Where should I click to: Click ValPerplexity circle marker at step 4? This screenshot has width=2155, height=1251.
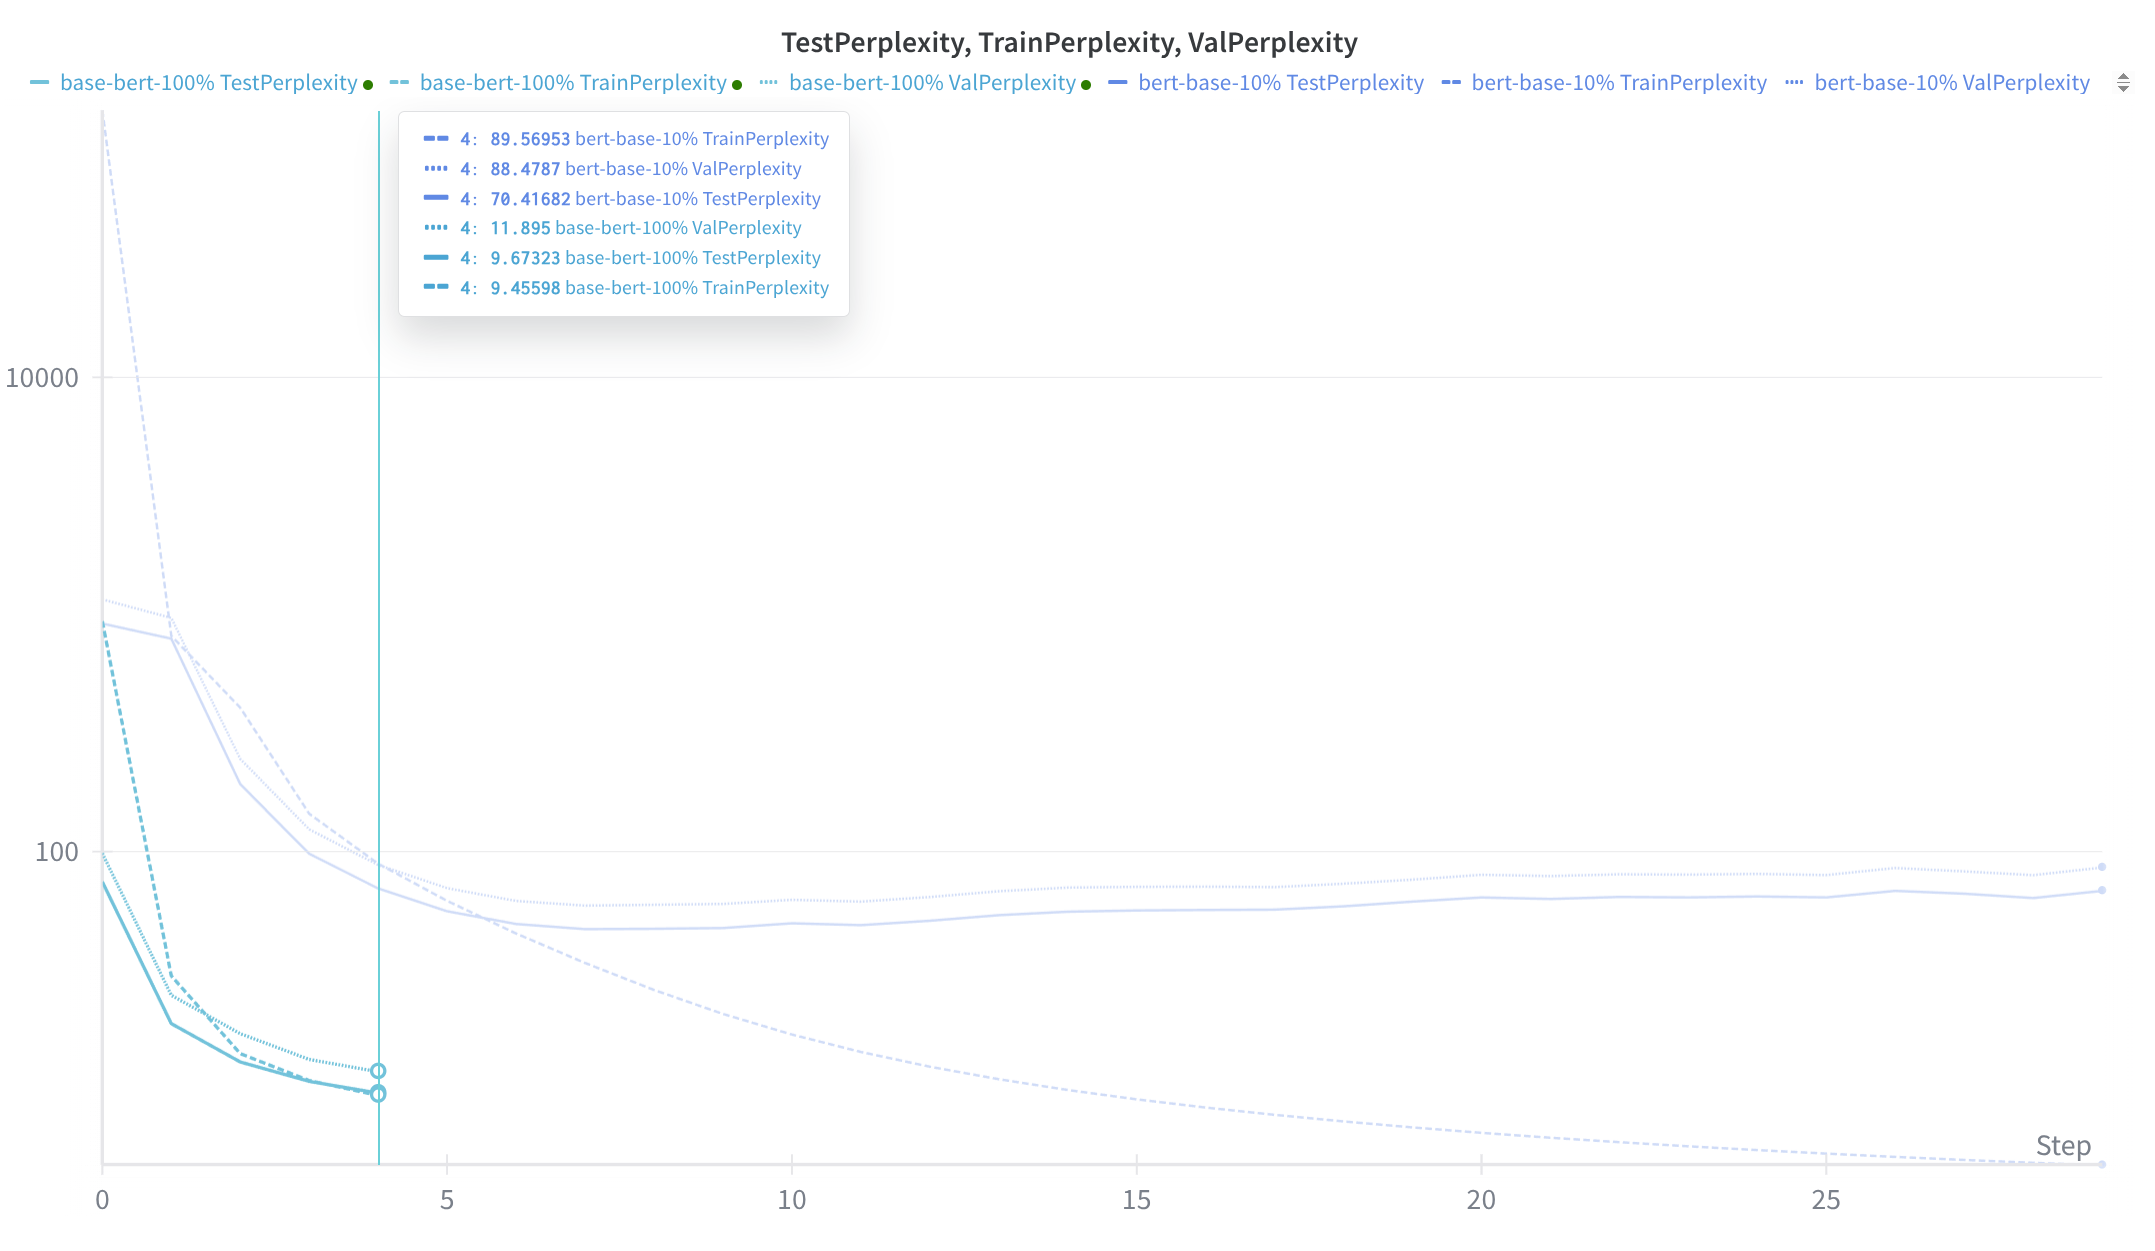coord(378,1071)
